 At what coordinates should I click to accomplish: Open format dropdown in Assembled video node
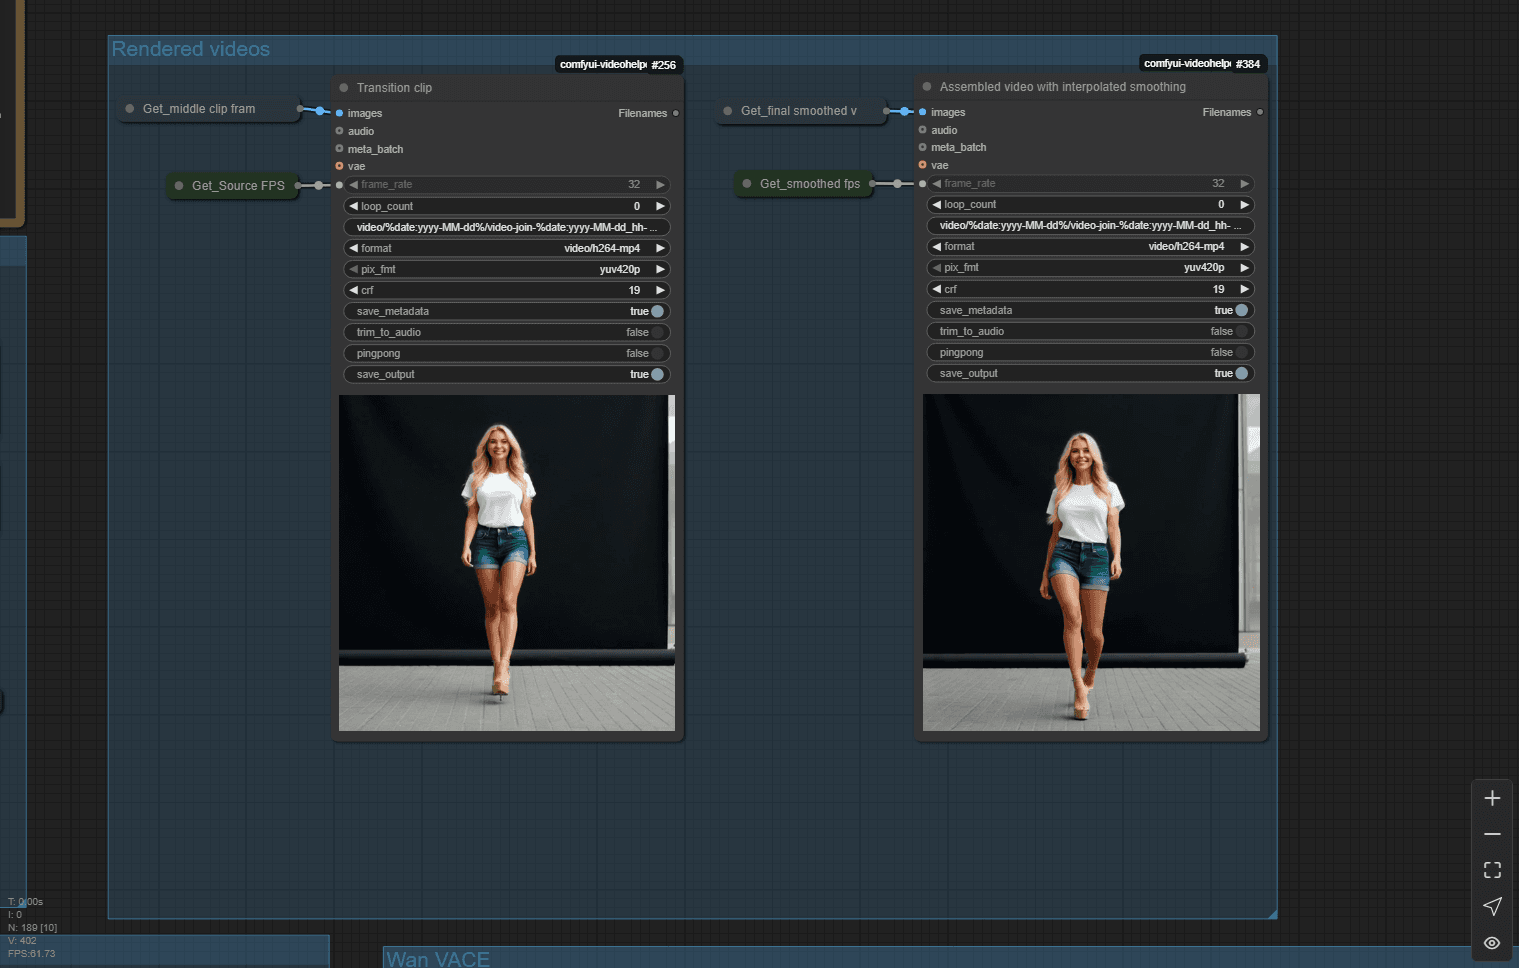[1091, 247]
